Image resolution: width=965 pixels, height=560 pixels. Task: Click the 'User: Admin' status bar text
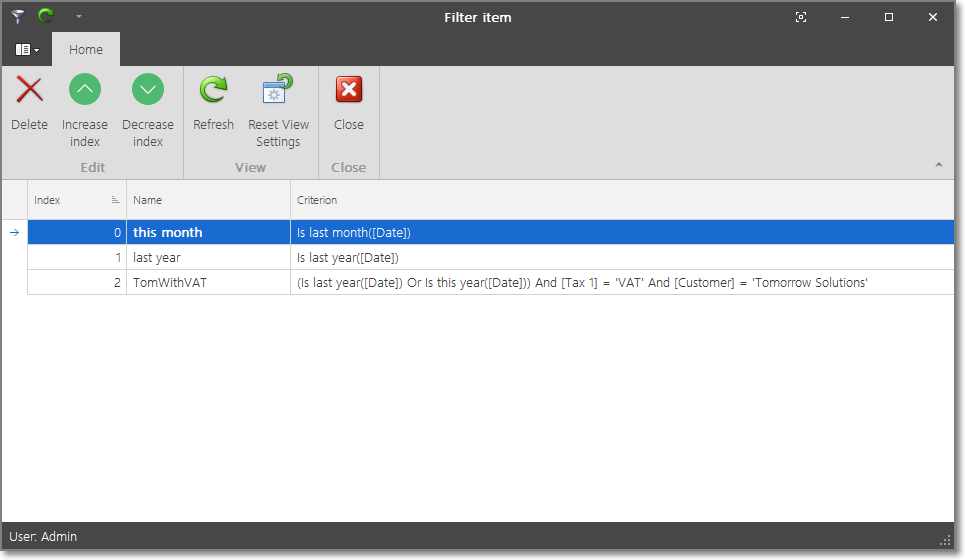point(43,537)
